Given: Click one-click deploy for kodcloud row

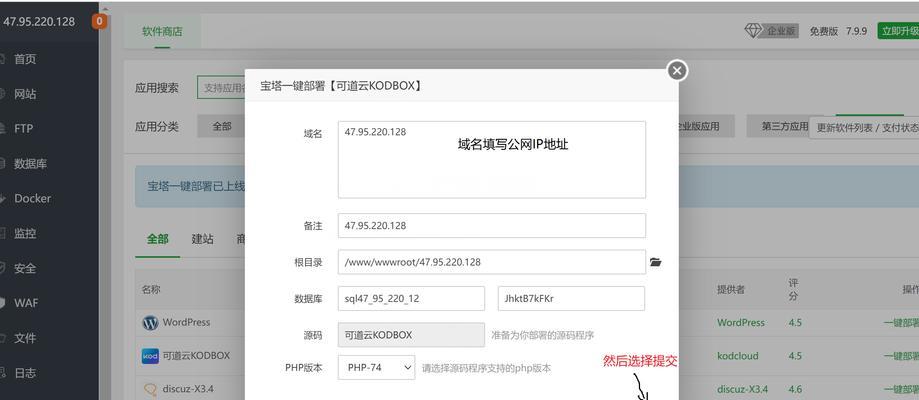Looking at the screenshot, I should (x=901, y=356).
